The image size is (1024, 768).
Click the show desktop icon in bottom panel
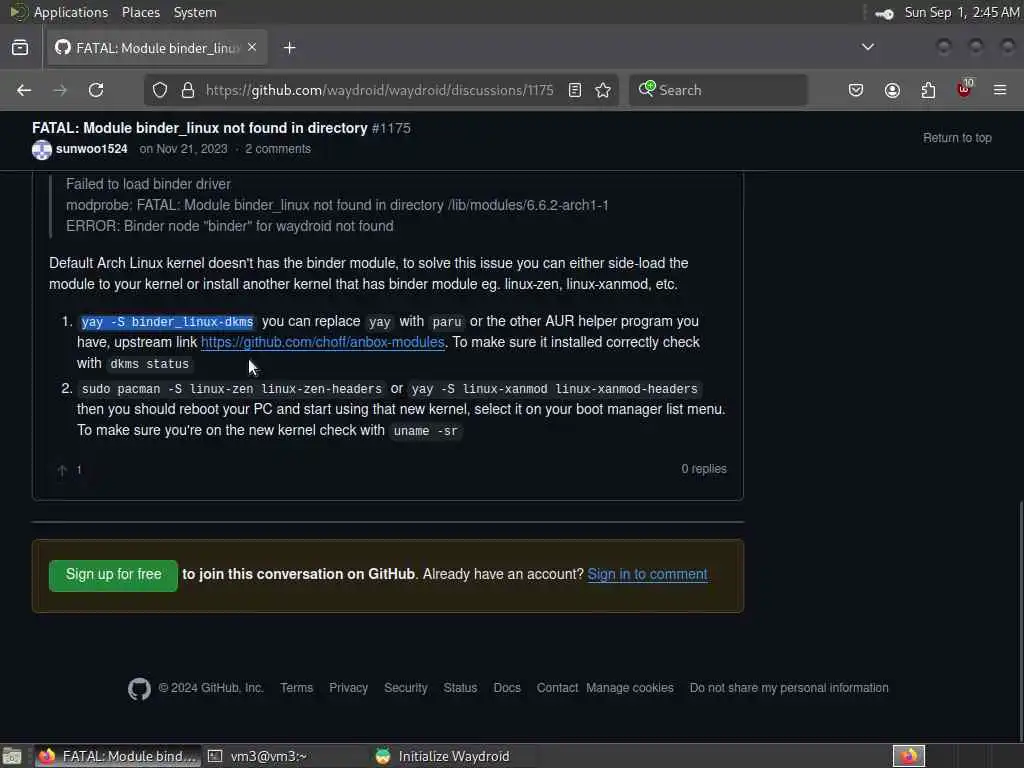click(x=12, y=756)
